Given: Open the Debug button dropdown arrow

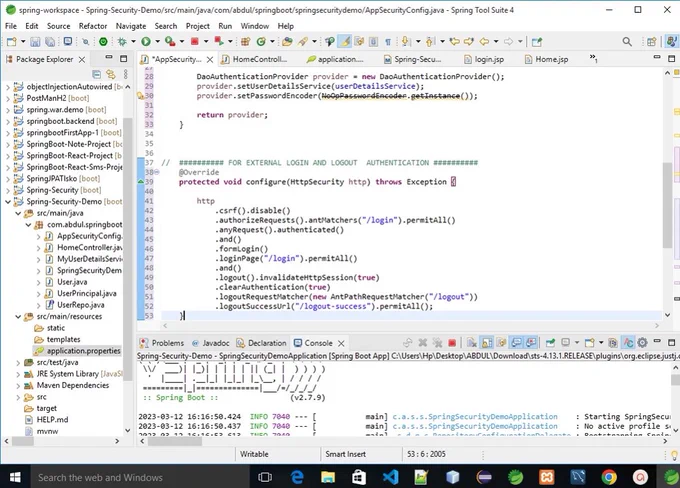Looking at the screenshot, I should [133, 42].
